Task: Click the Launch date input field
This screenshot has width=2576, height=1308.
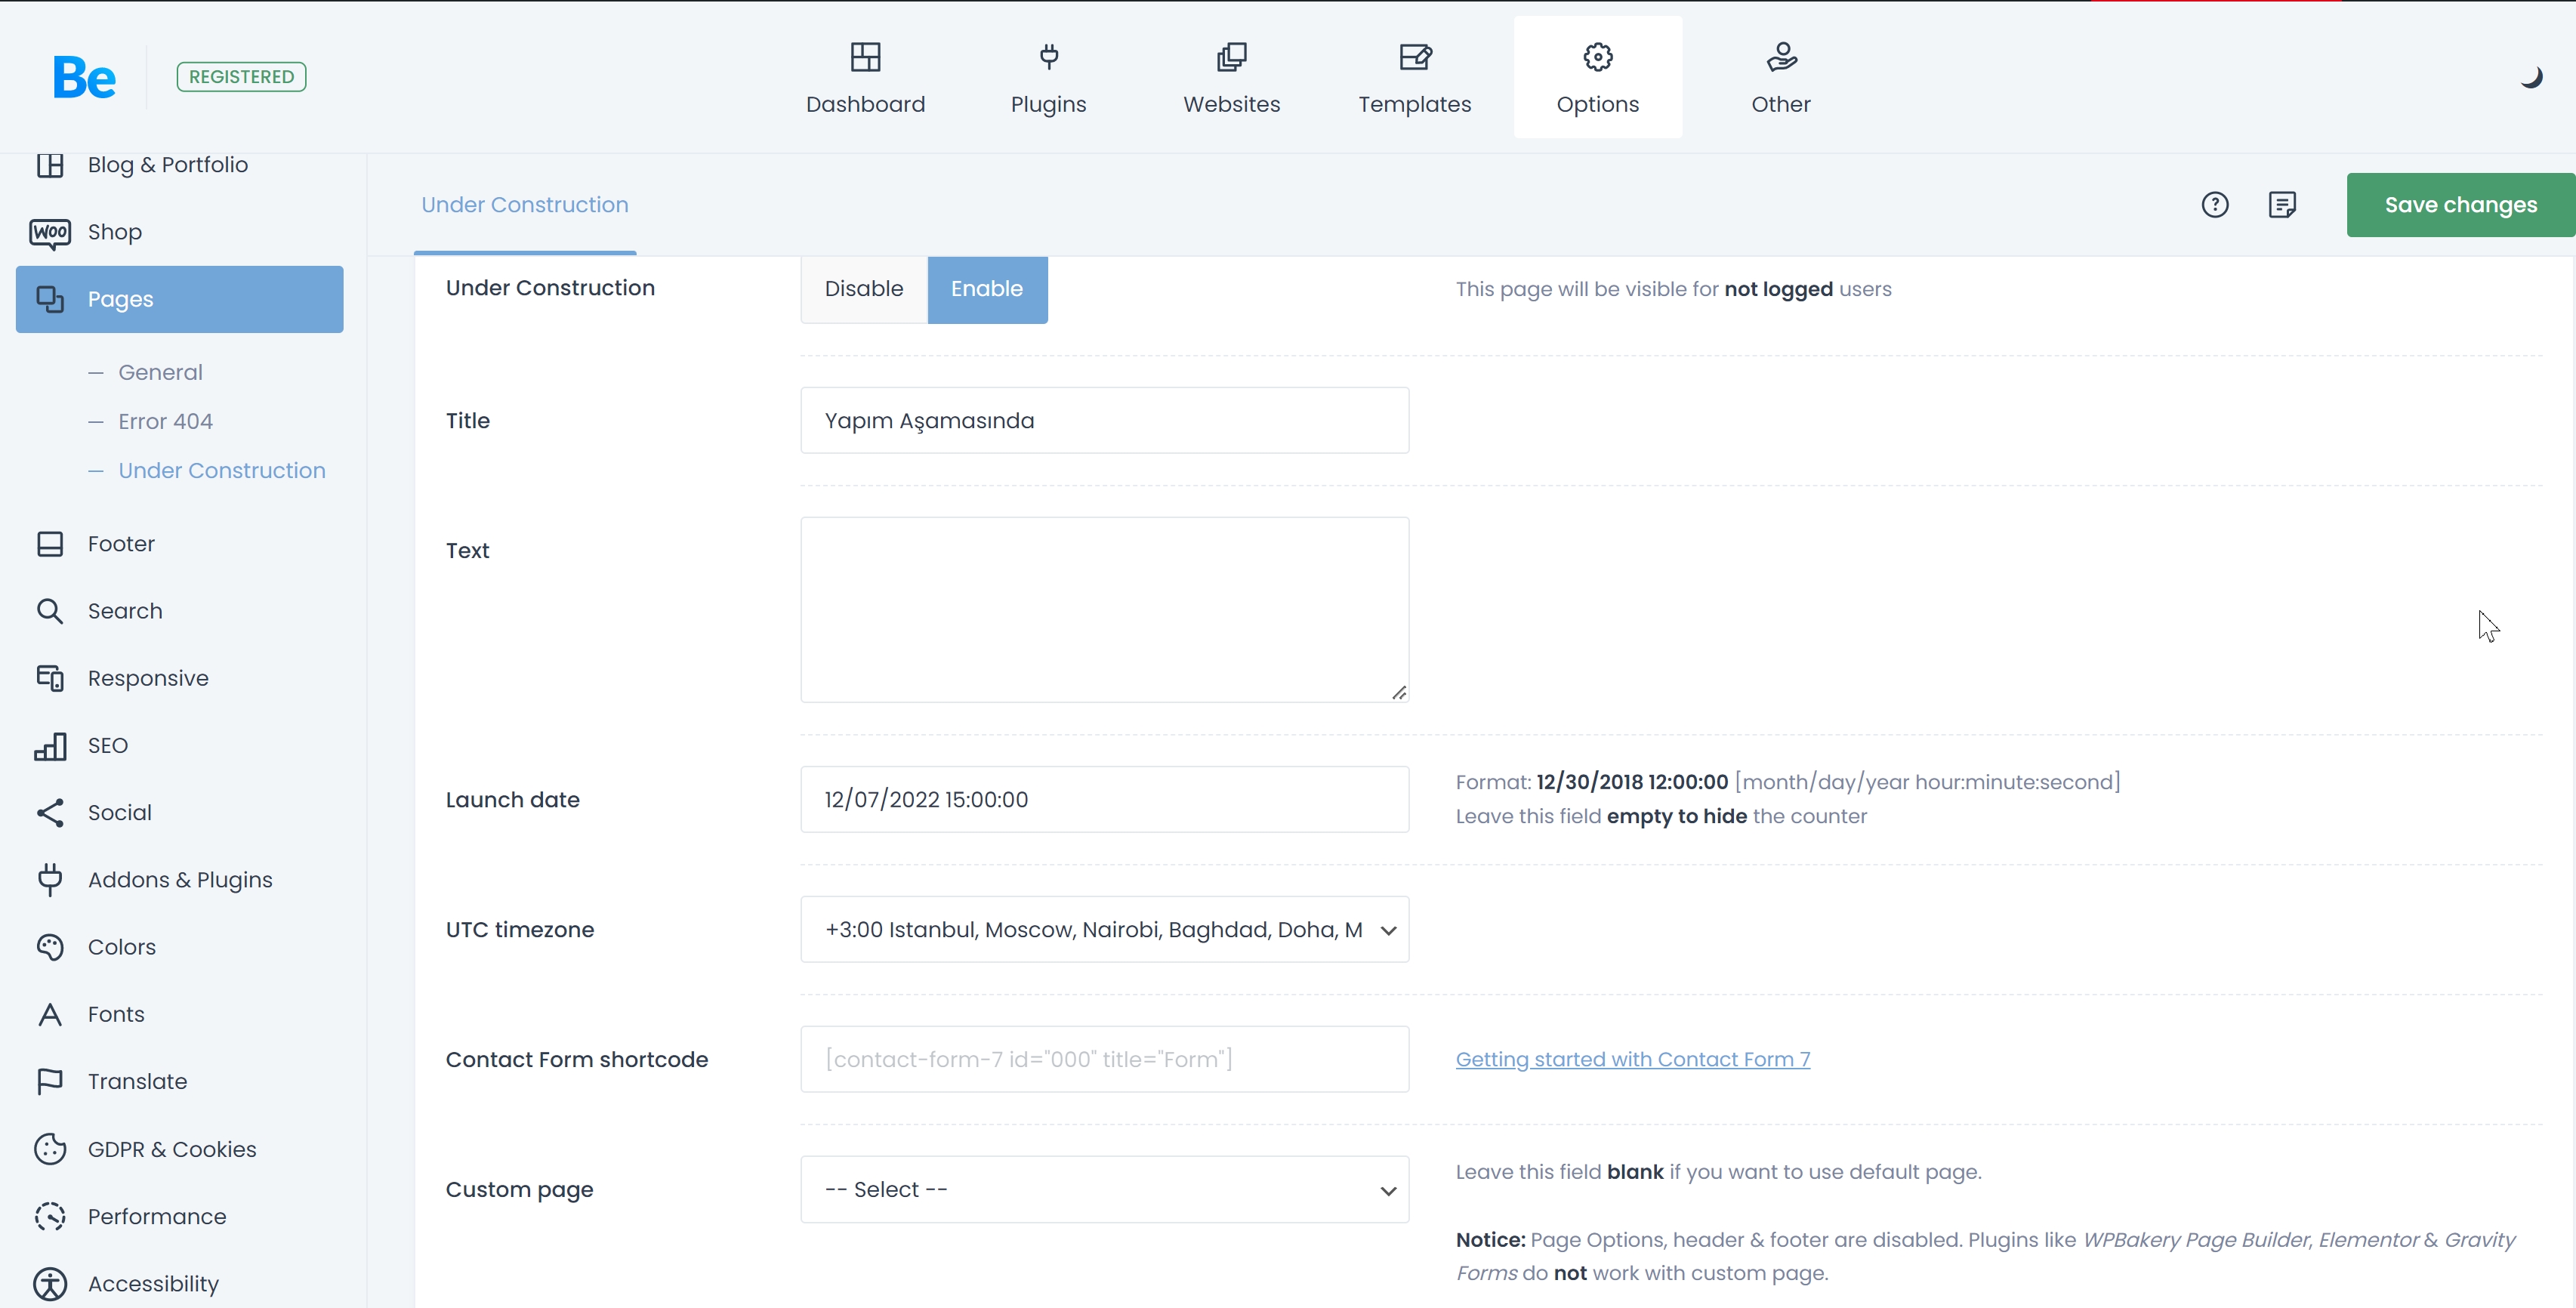Action: [1104, 800]
